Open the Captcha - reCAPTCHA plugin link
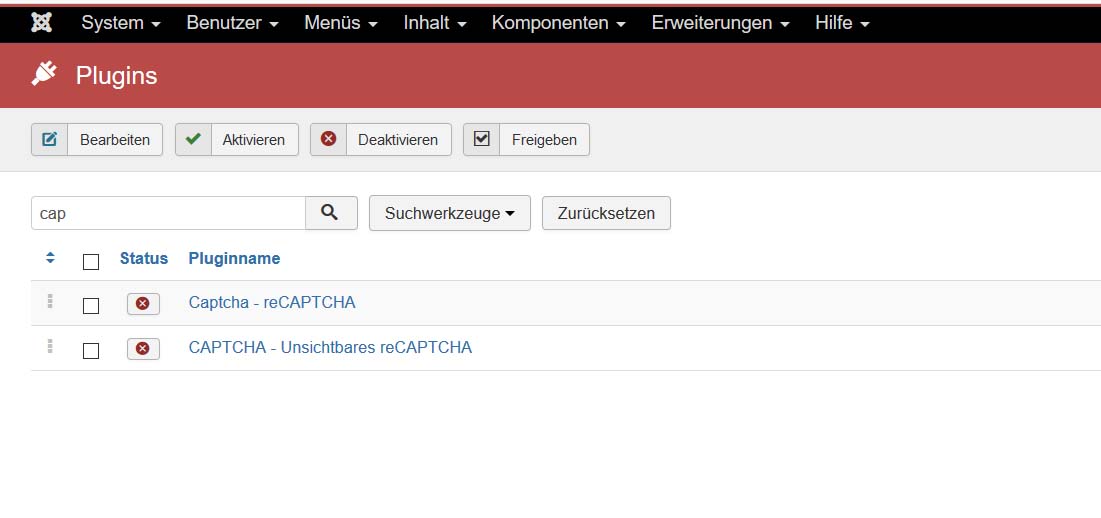The height and width of the screenshot is (518, 1101). tap(272, 302)
